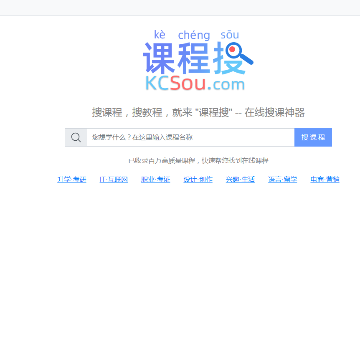Click the magnifier icon beside the search box
The image size is (360, 360).
[x=76, y=137]
